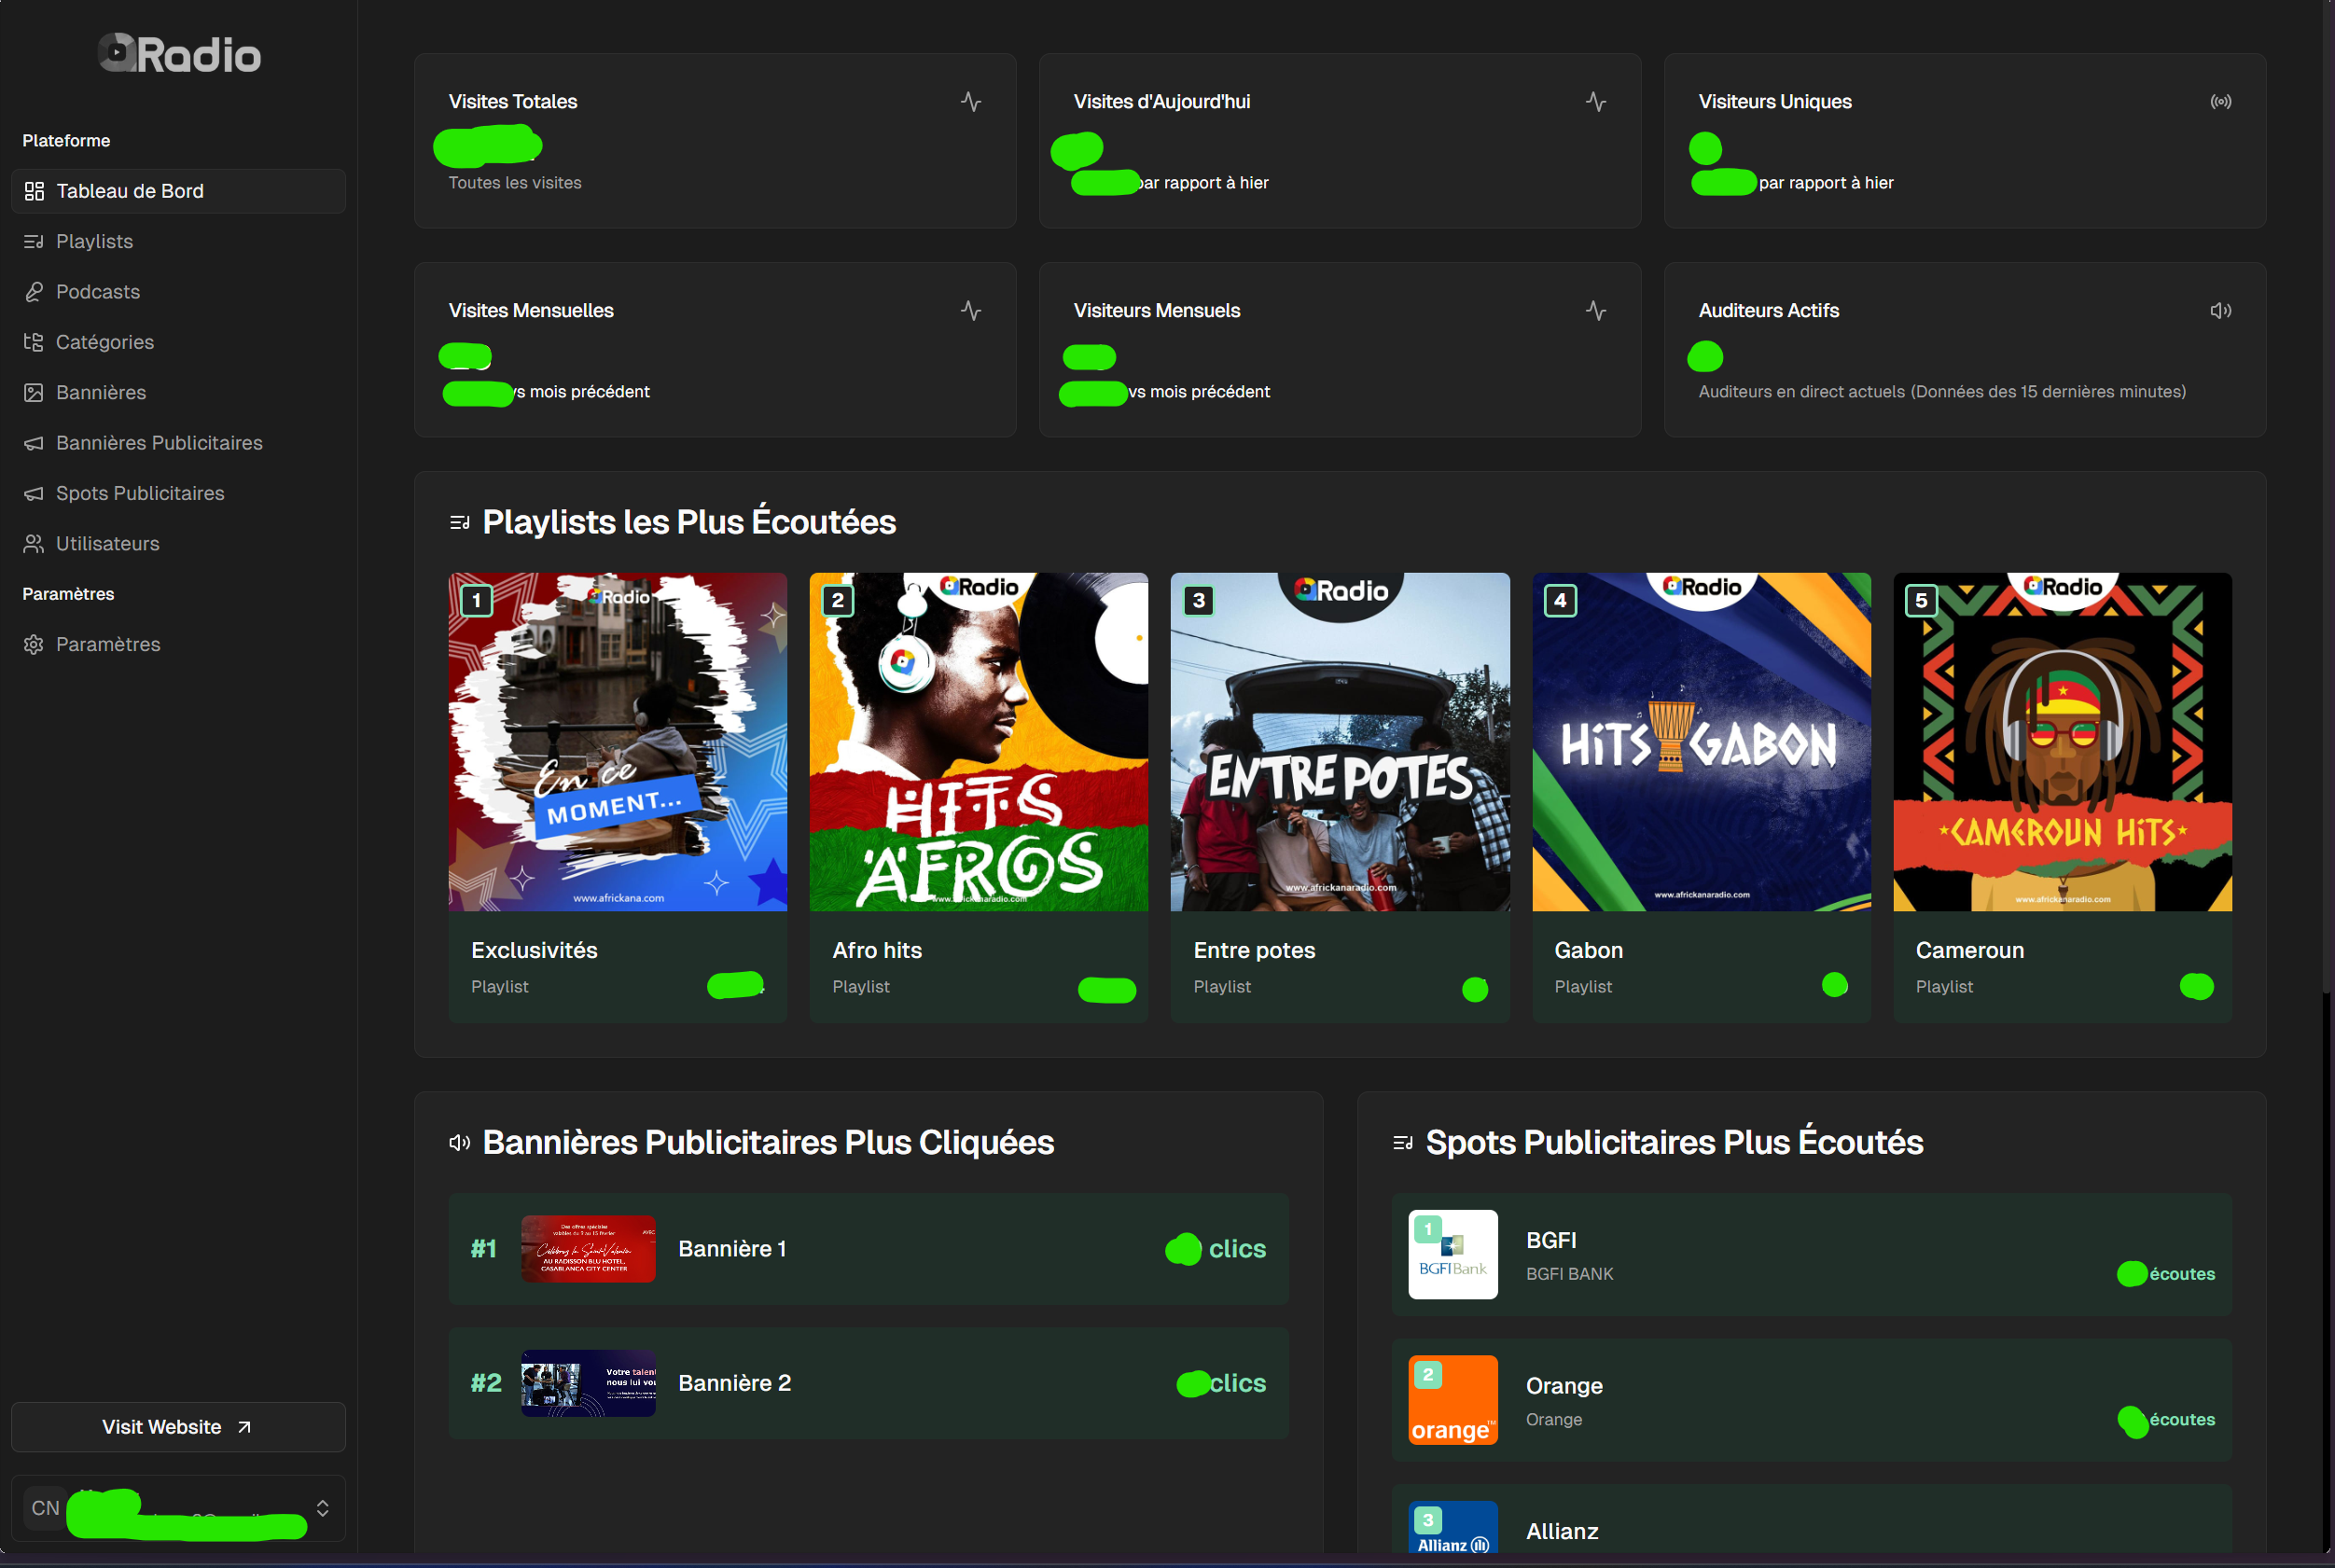Open the Playlists section icon in sidebar
This screenshot has height=1568, width=2335.
point(33,241)
